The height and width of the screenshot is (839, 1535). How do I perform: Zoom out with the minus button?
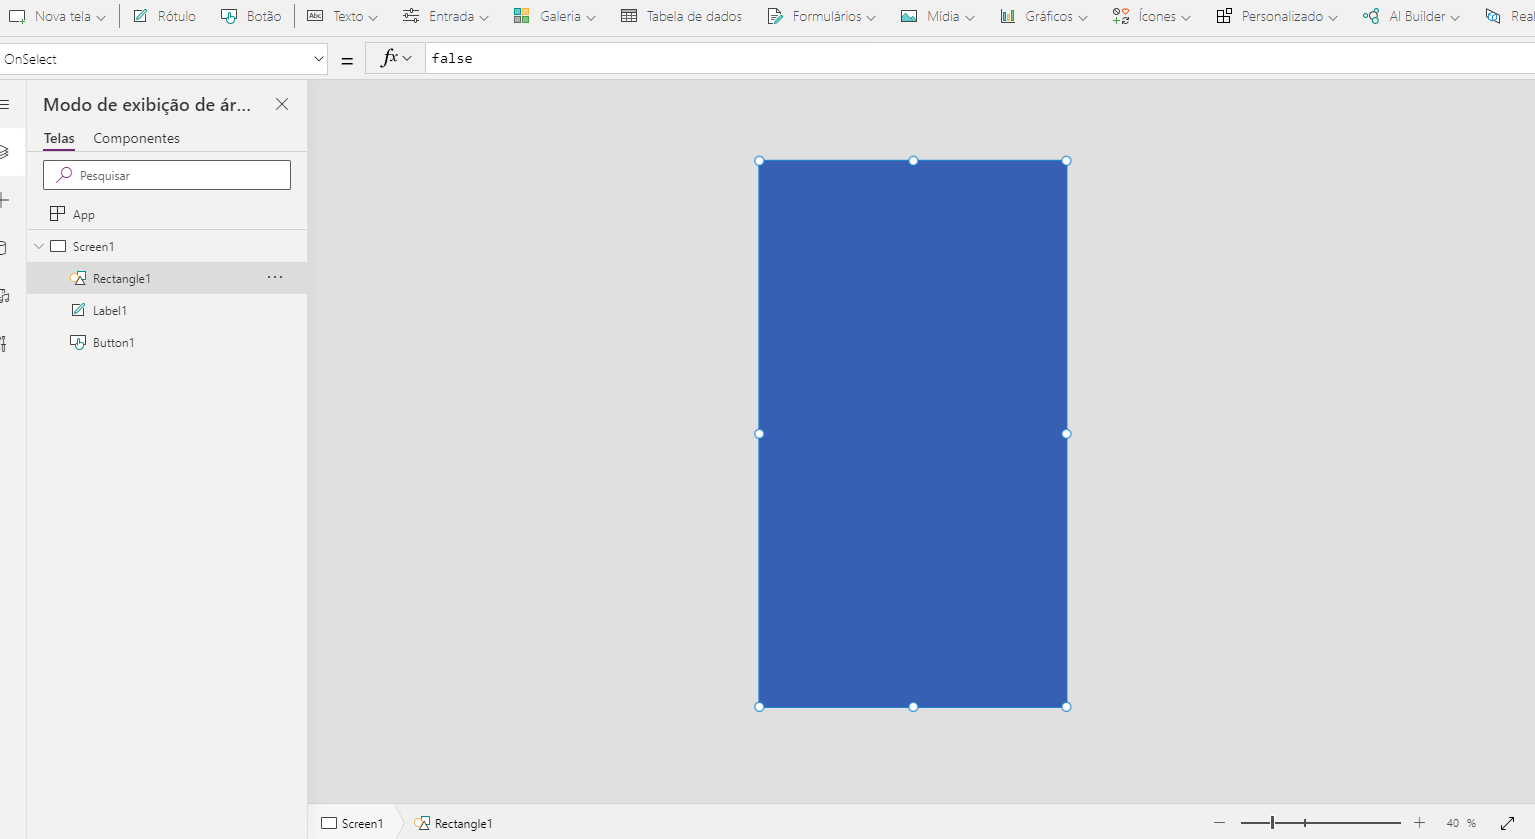click(1219, 823)
